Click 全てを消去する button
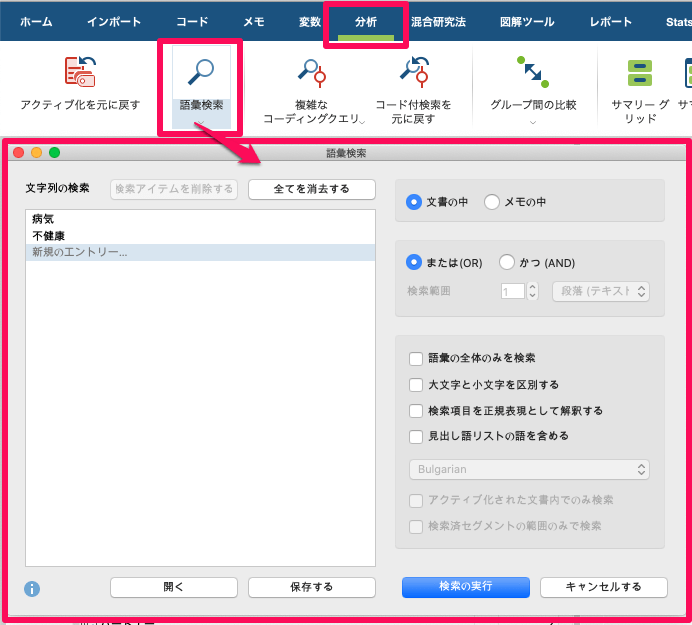The height and width of the screenshot is (625, 692). click(x=312, y=189)
